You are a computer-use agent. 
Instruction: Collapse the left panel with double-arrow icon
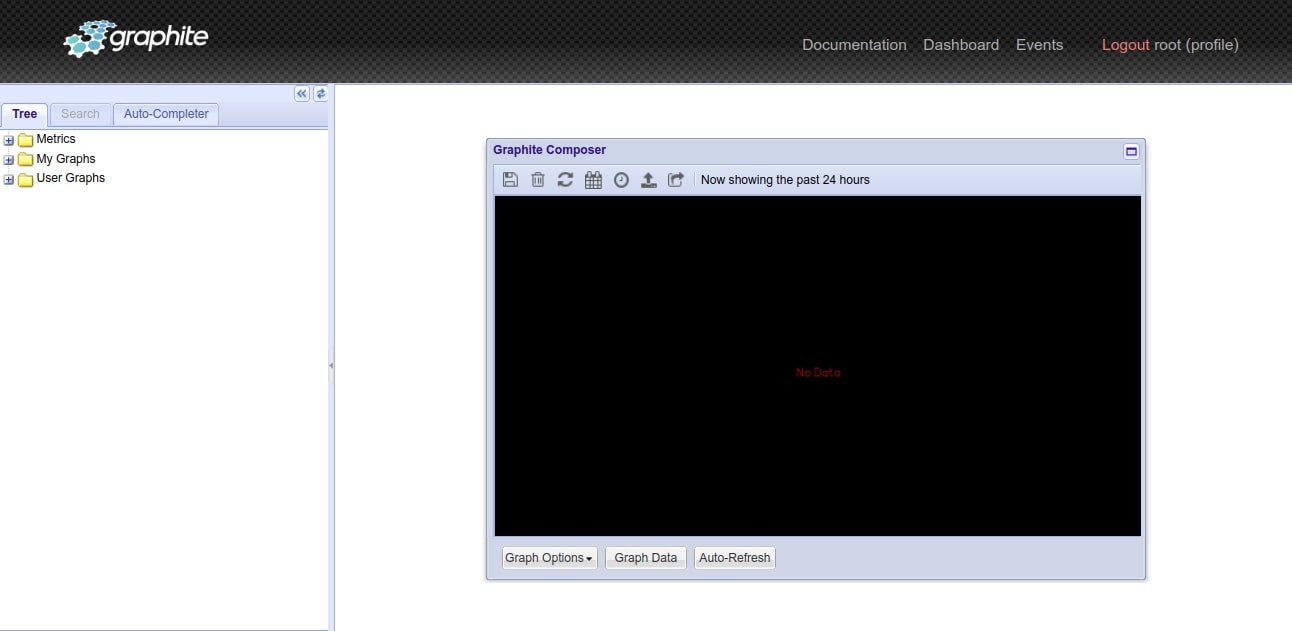(x=302, y=94)
